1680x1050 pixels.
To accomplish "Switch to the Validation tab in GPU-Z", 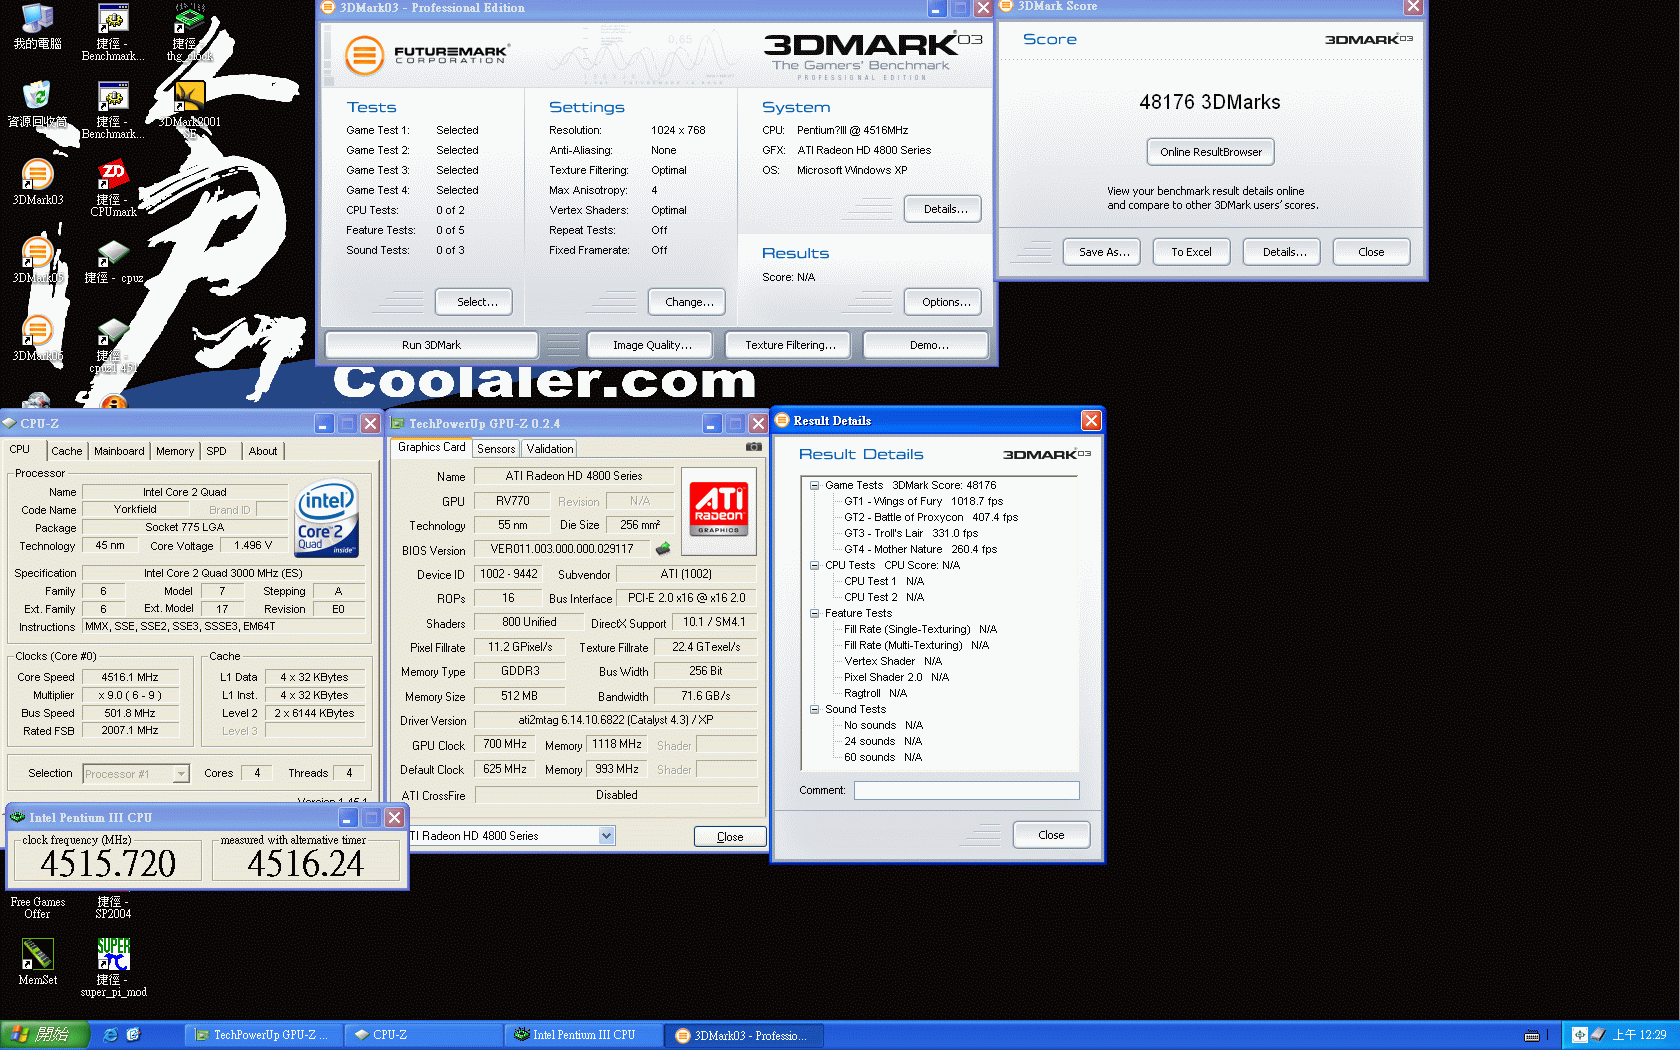I will (550, 449).
